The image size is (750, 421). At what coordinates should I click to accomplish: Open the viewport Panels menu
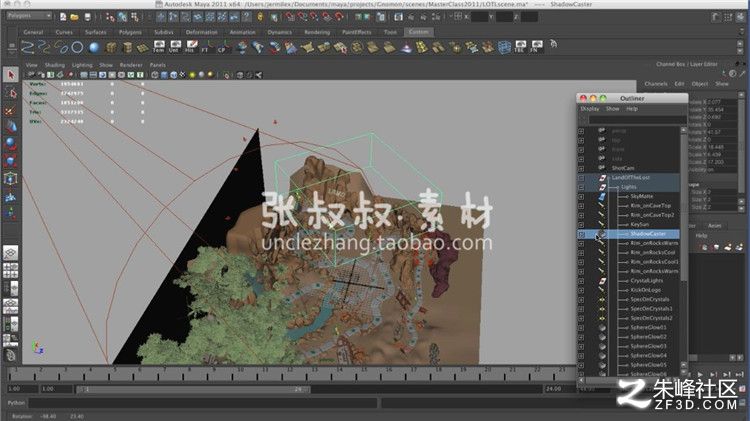(157, 65)
